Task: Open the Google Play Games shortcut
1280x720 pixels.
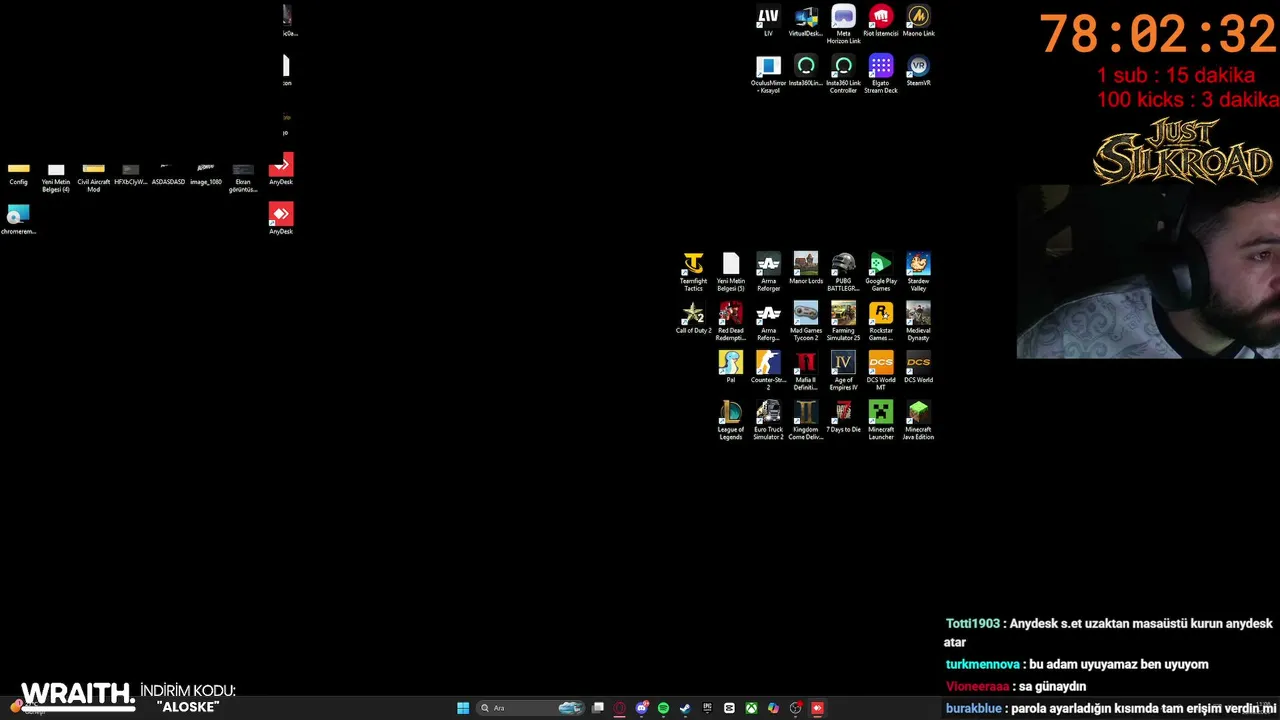Action: (x=881, y=272)
